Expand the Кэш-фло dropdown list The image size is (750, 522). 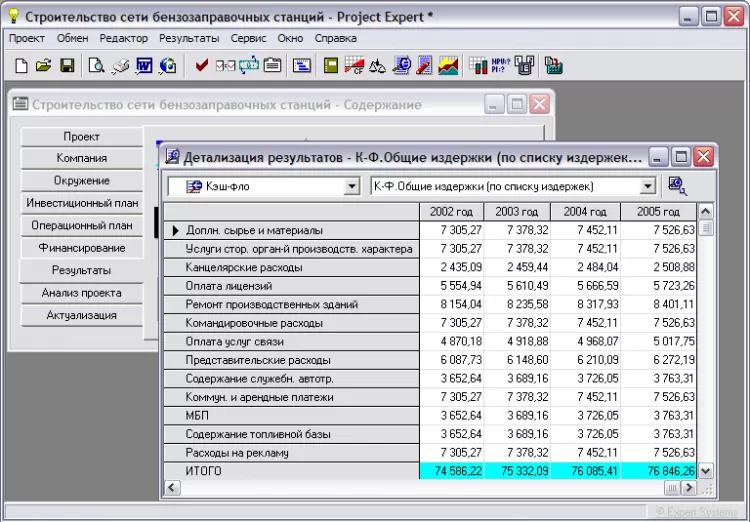351,186
